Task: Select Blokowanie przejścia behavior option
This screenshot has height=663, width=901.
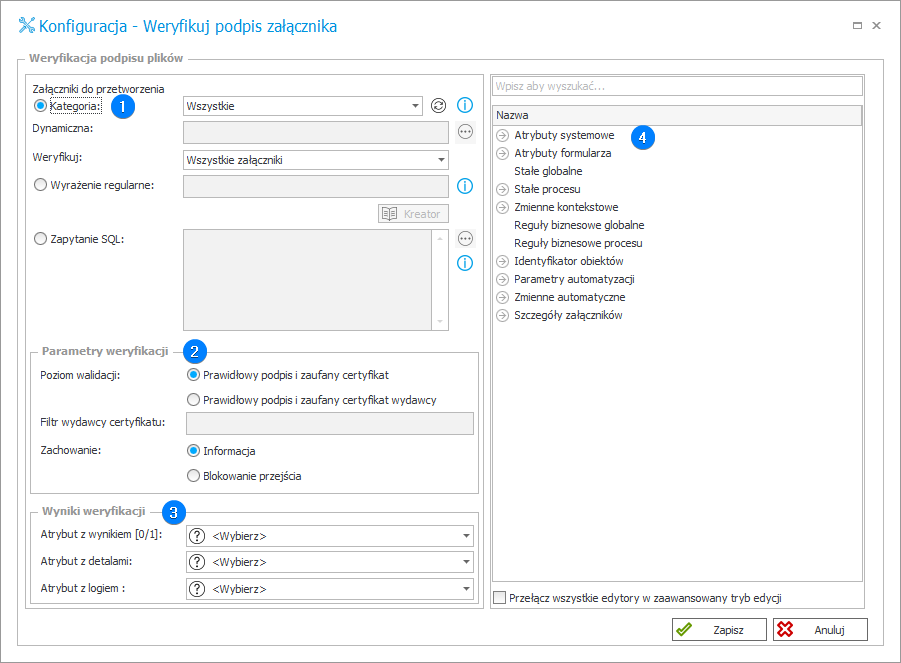Action: (x=194, y=476)
